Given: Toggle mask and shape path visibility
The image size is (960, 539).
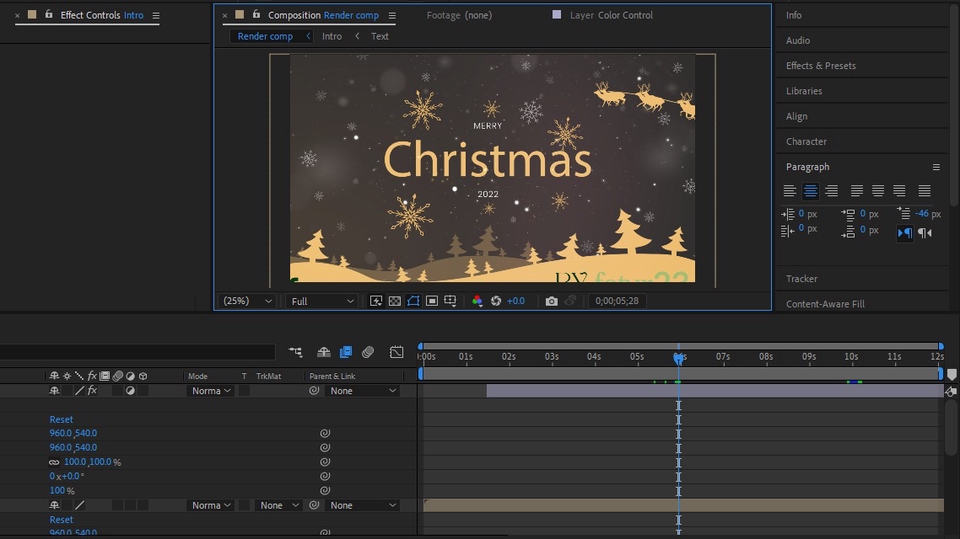Looking at the screenshot, I should [x=413, y=301].
